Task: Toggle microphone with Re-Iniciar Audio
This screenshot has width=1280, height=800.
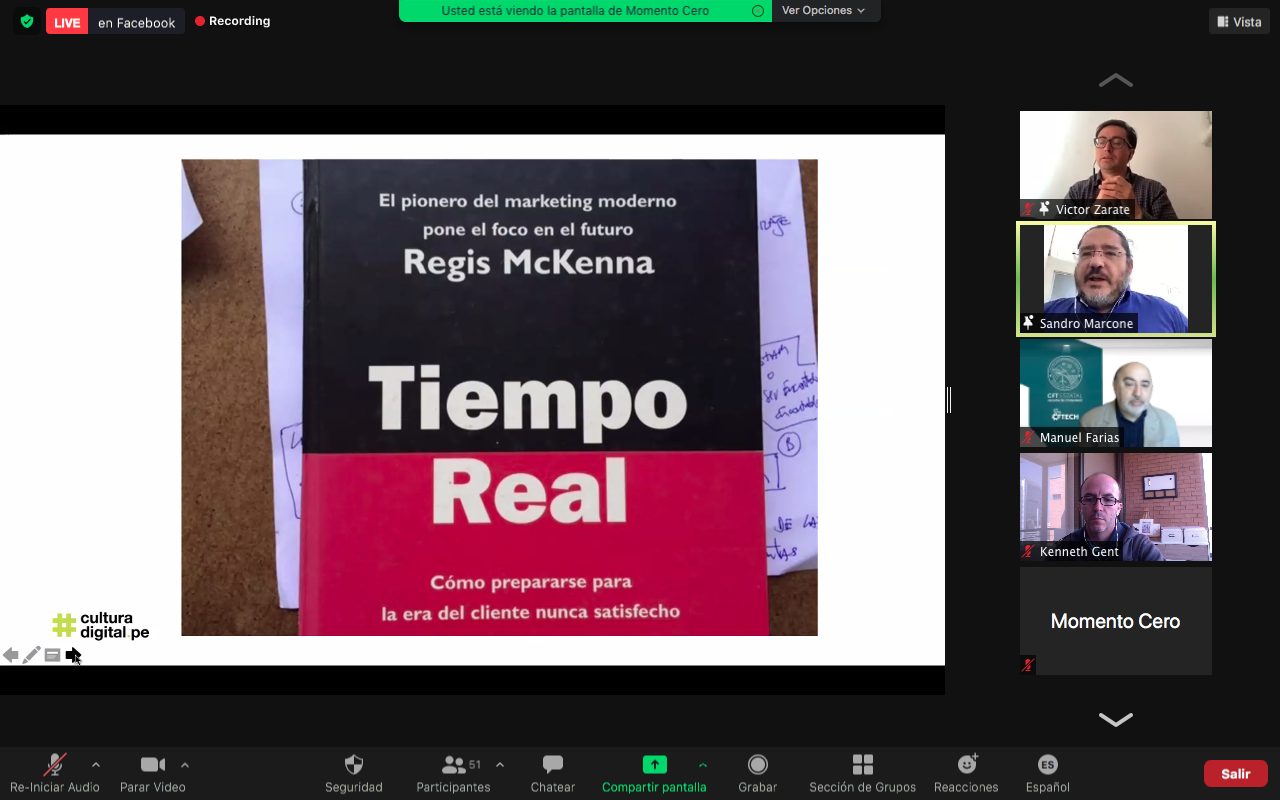Action: [55, 766]
